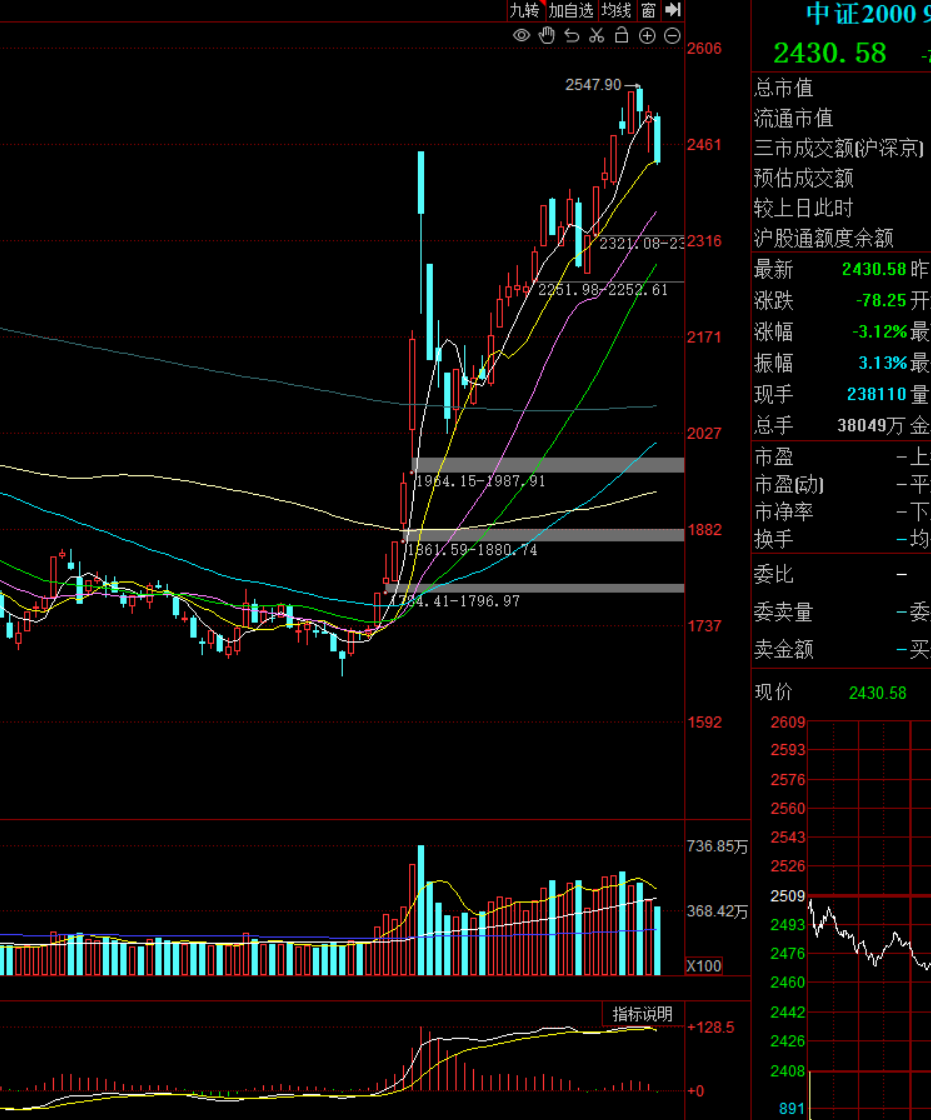
Task: Toggle the eye visibility icon in chart toolbar
Action: (521, 36)
